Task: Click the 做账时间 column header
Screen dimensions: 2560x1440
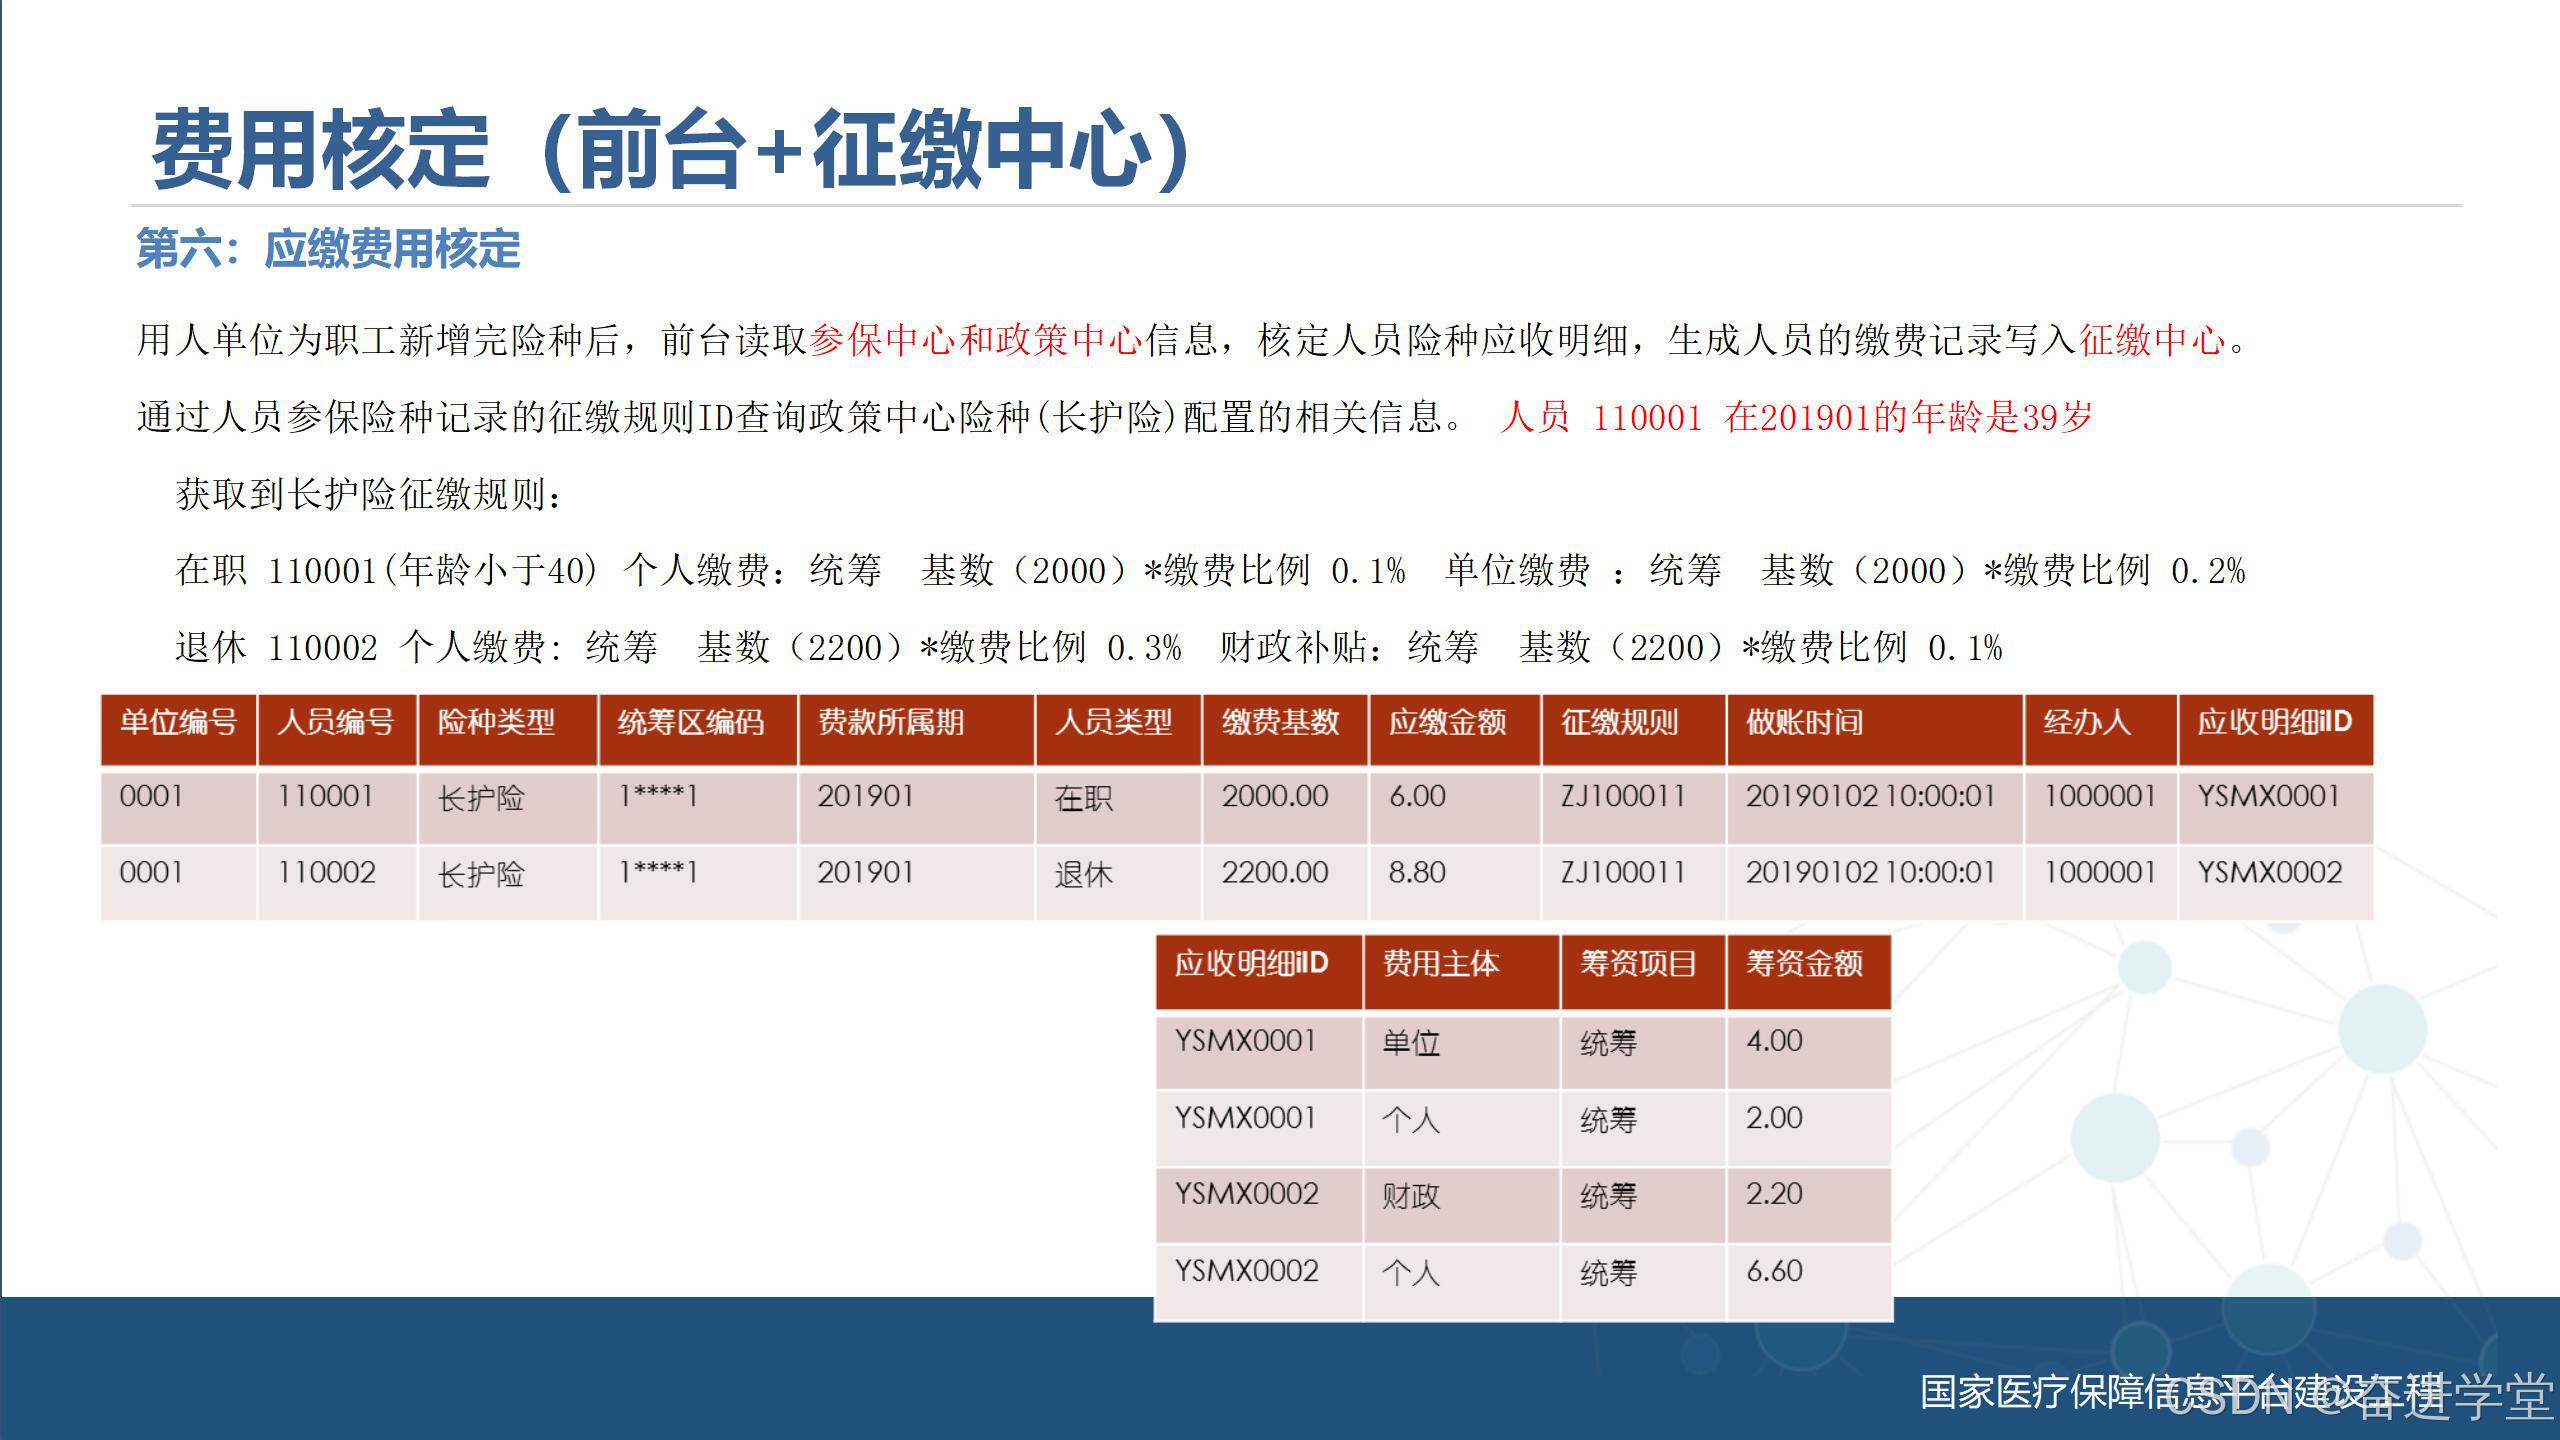Action: click(1804, 723)
